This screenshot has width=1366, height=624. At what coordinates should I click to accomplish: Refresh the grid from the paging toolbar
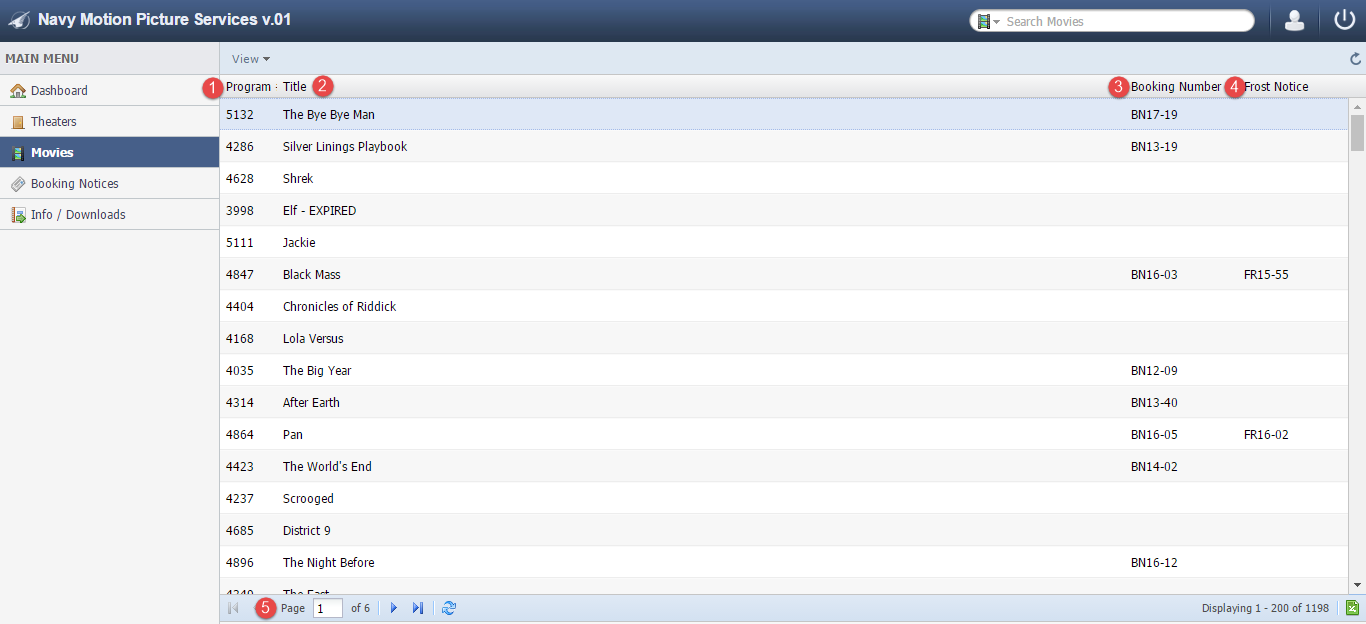click(x=449, y=608)
